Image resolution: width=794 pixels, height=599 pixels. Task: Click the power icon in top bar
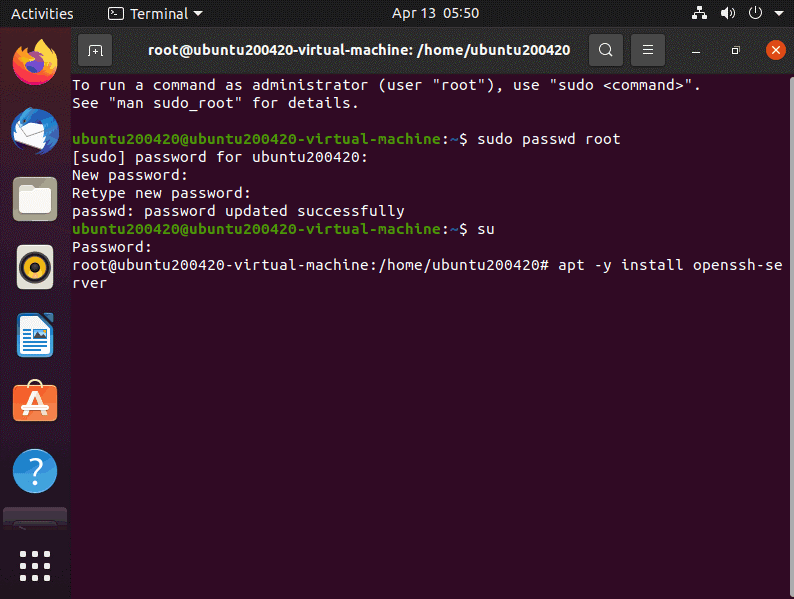755,13
